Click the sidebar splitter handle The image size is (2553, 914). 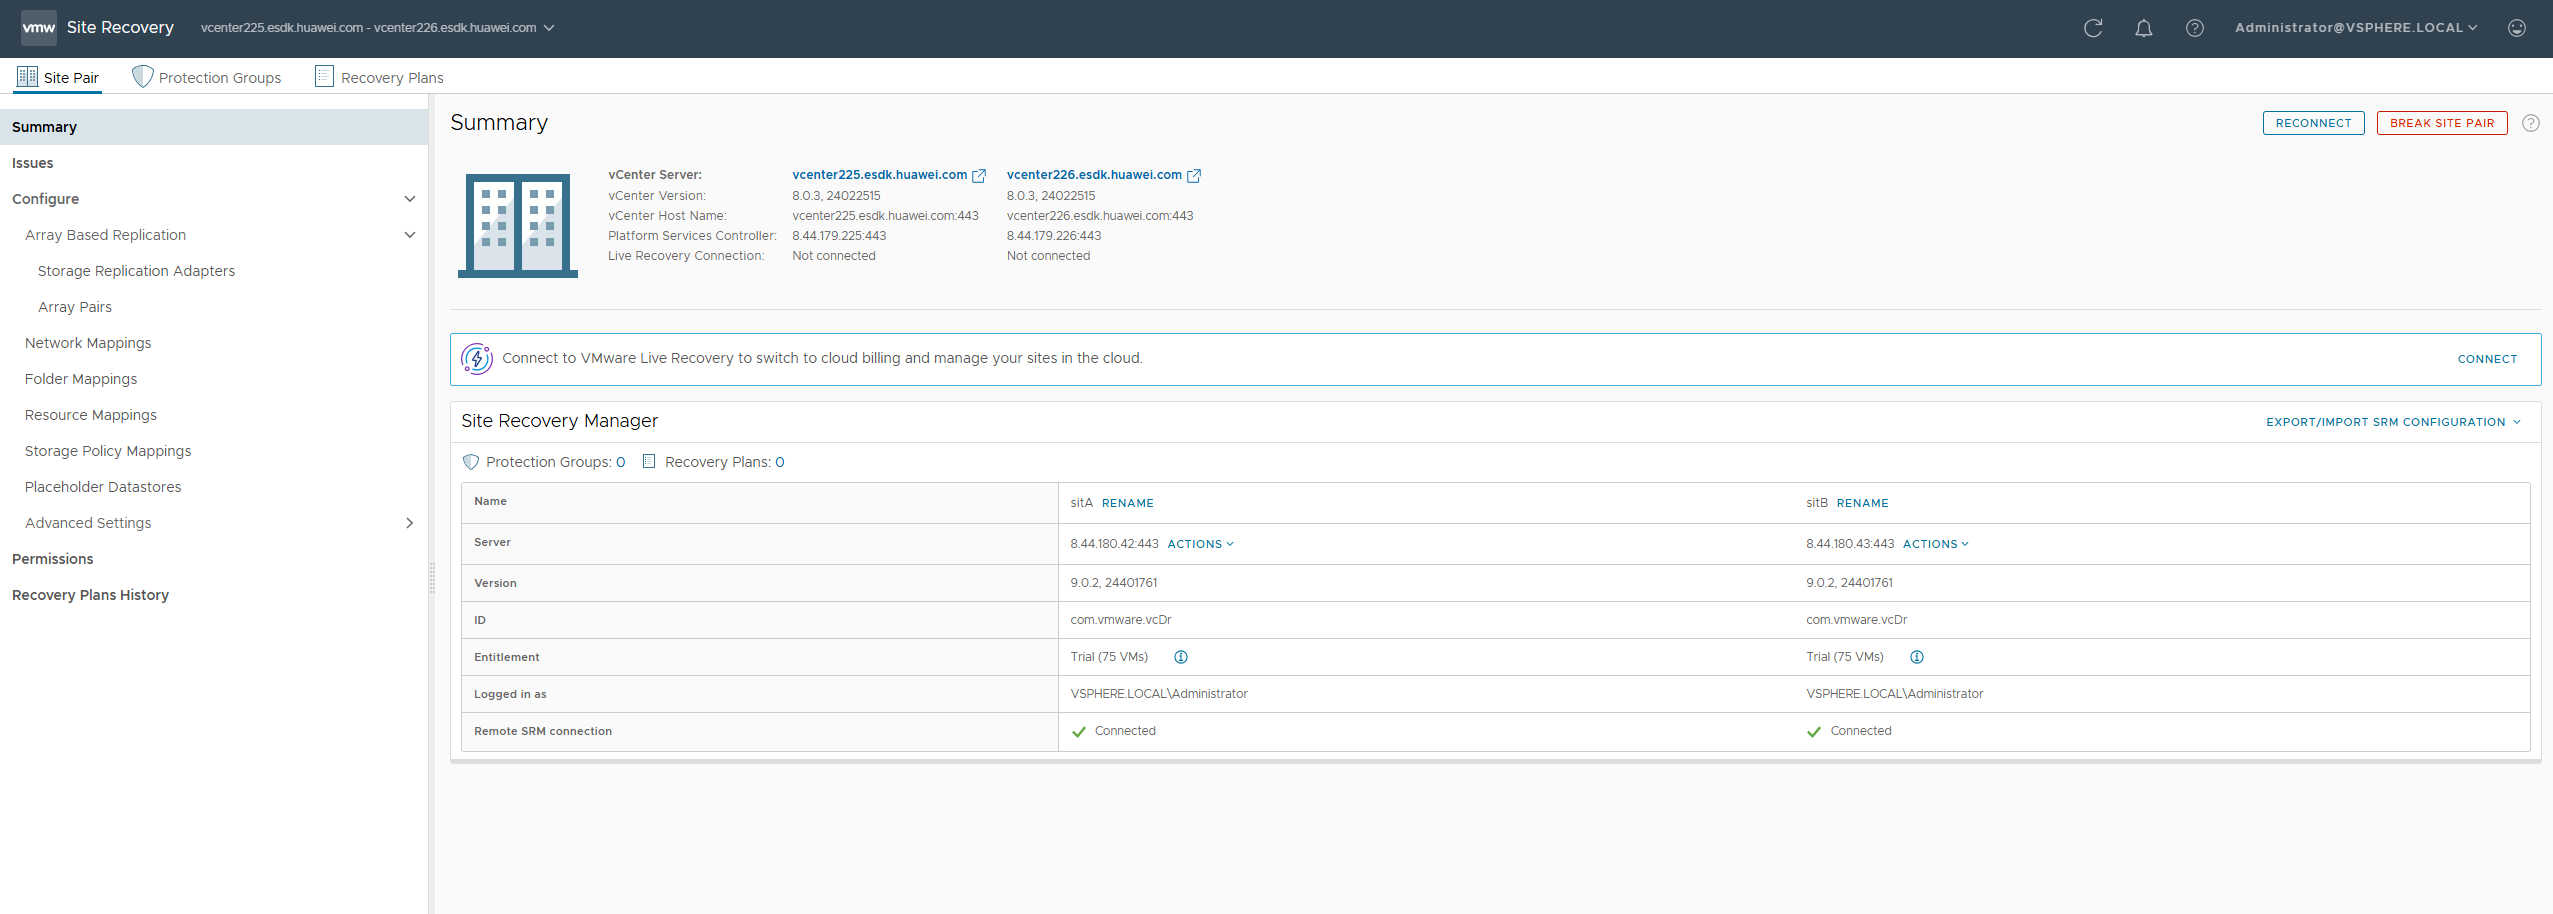point(432,578)
